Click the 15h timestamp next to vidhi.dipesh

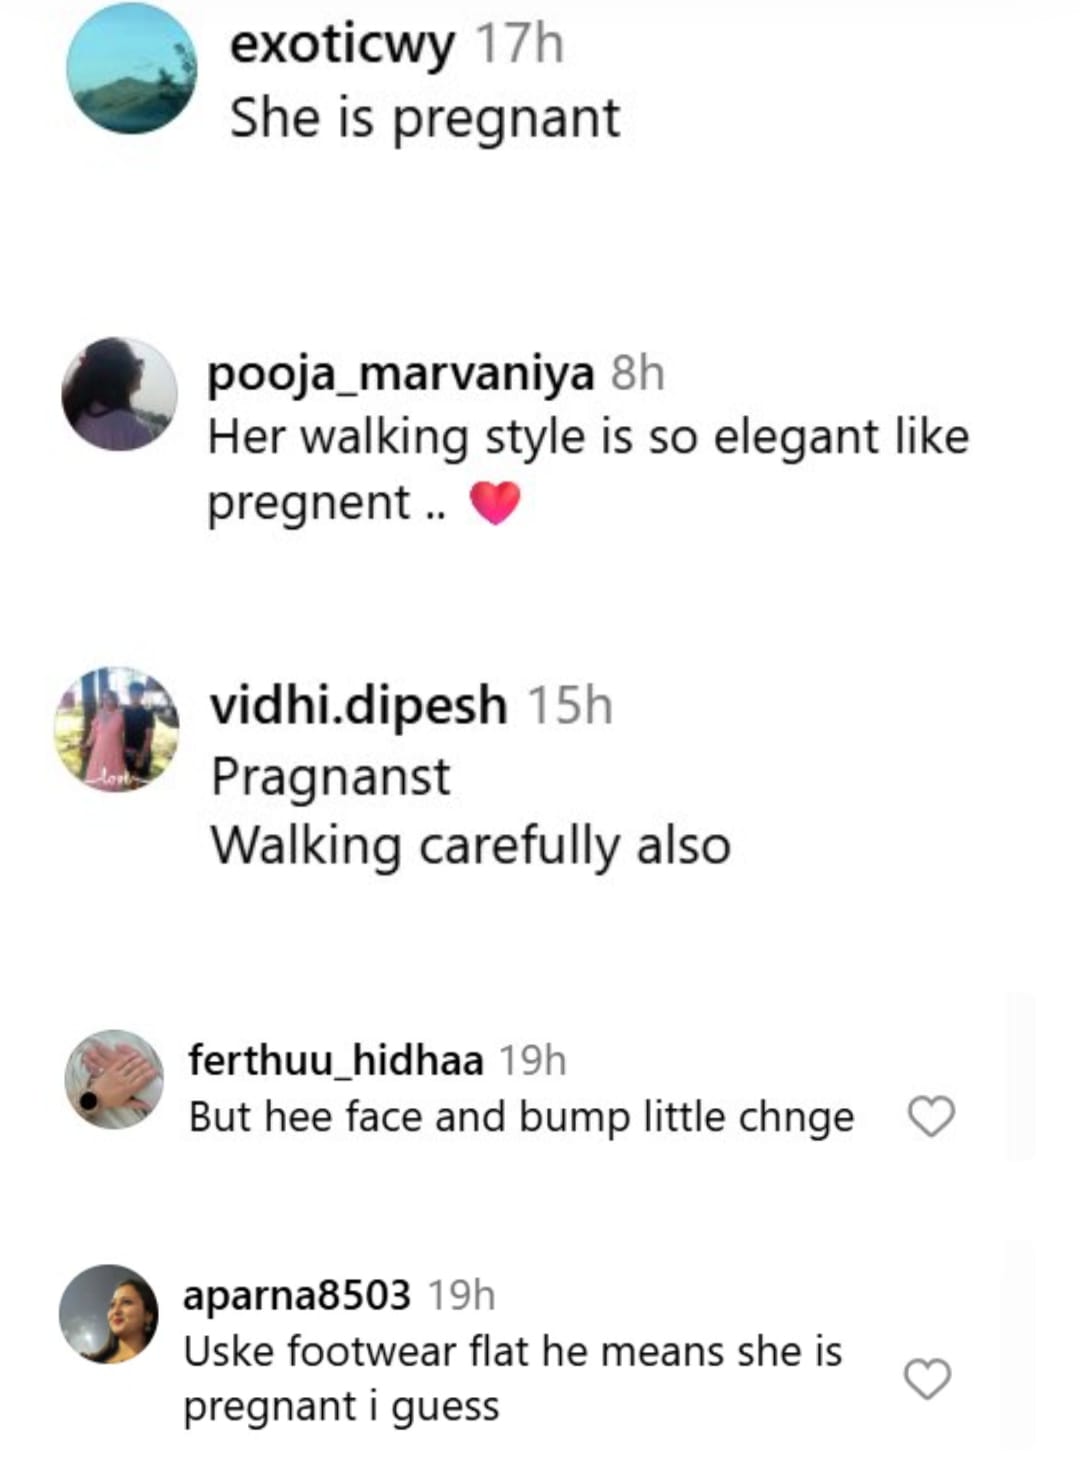(x=569, y=704)
